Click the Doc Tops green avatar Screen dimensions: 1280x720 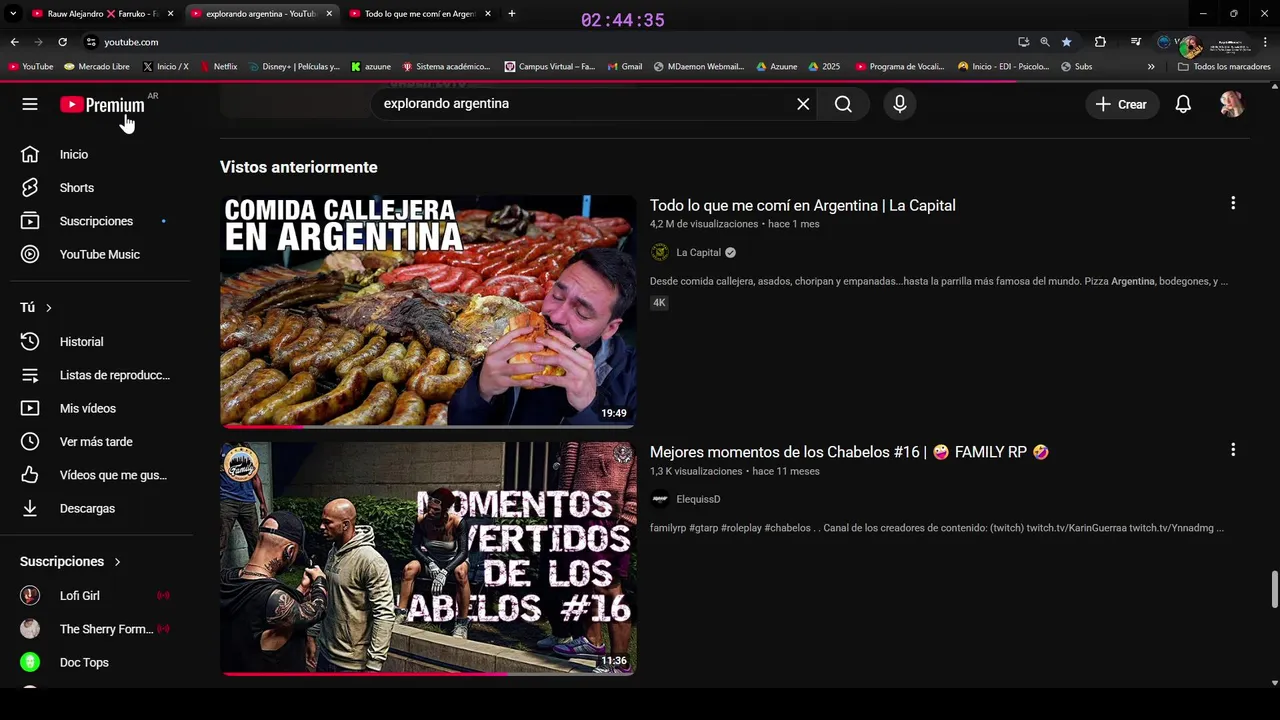(30, 662)
